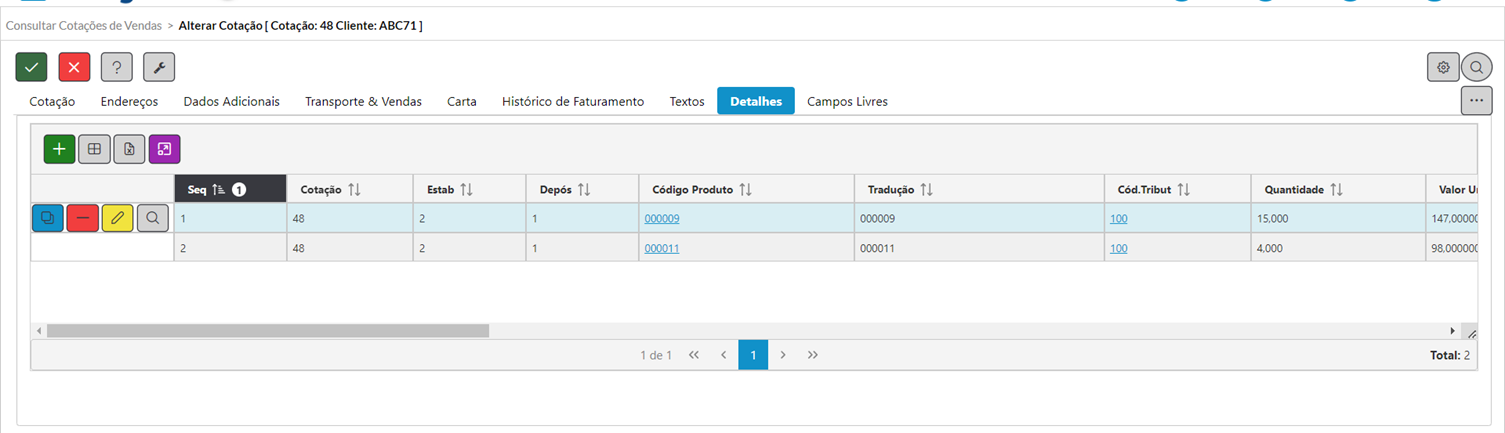Go to the next page
The image size is (1505, 433).
tap(783, 355)
